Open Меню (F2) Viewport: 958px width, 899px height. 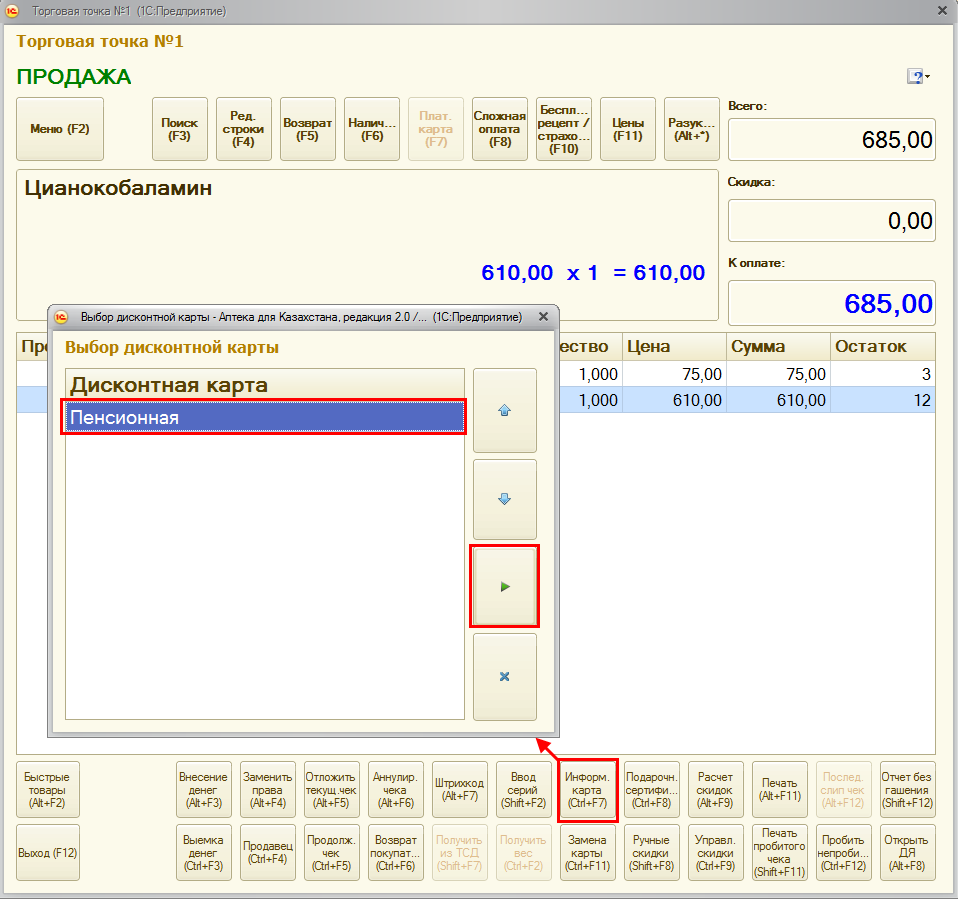pos(60,129)
